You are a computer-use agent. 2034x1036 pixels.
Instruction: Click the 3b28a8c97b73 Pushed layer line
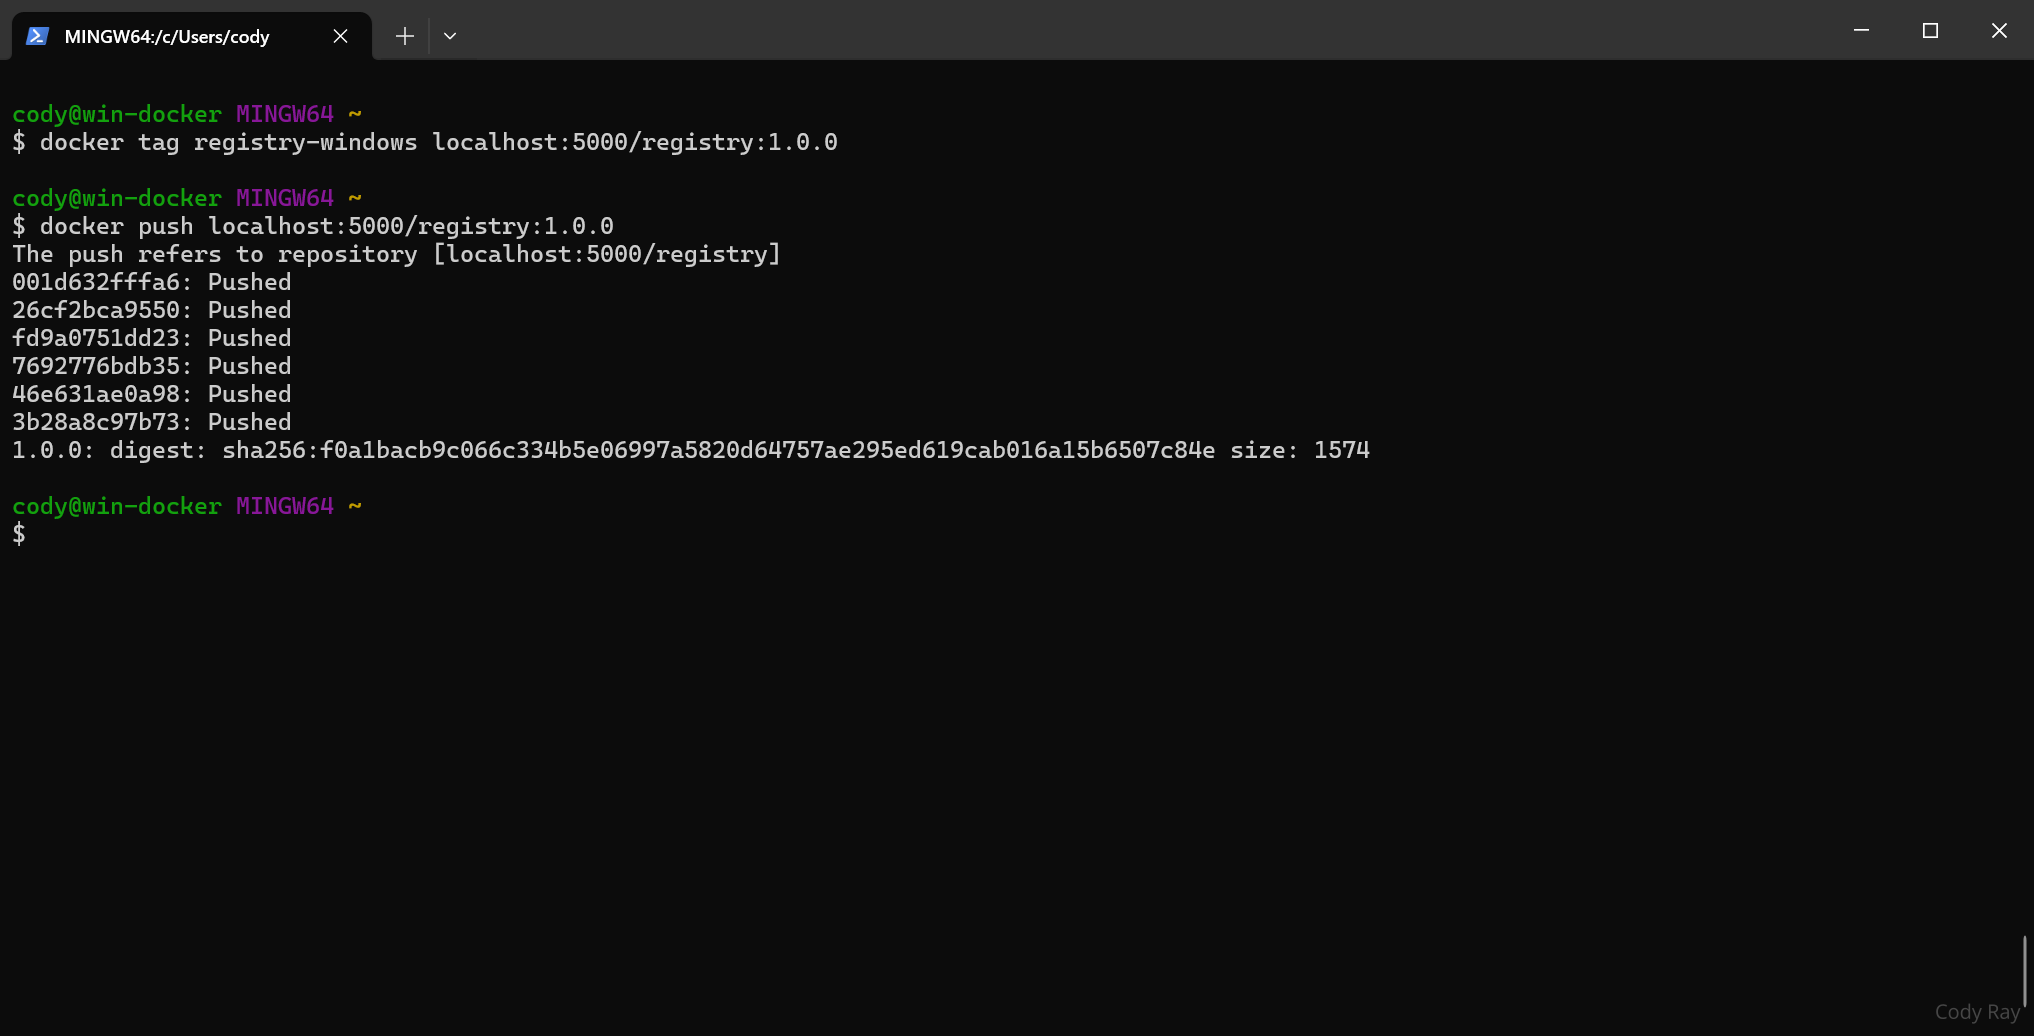(152, 422)
